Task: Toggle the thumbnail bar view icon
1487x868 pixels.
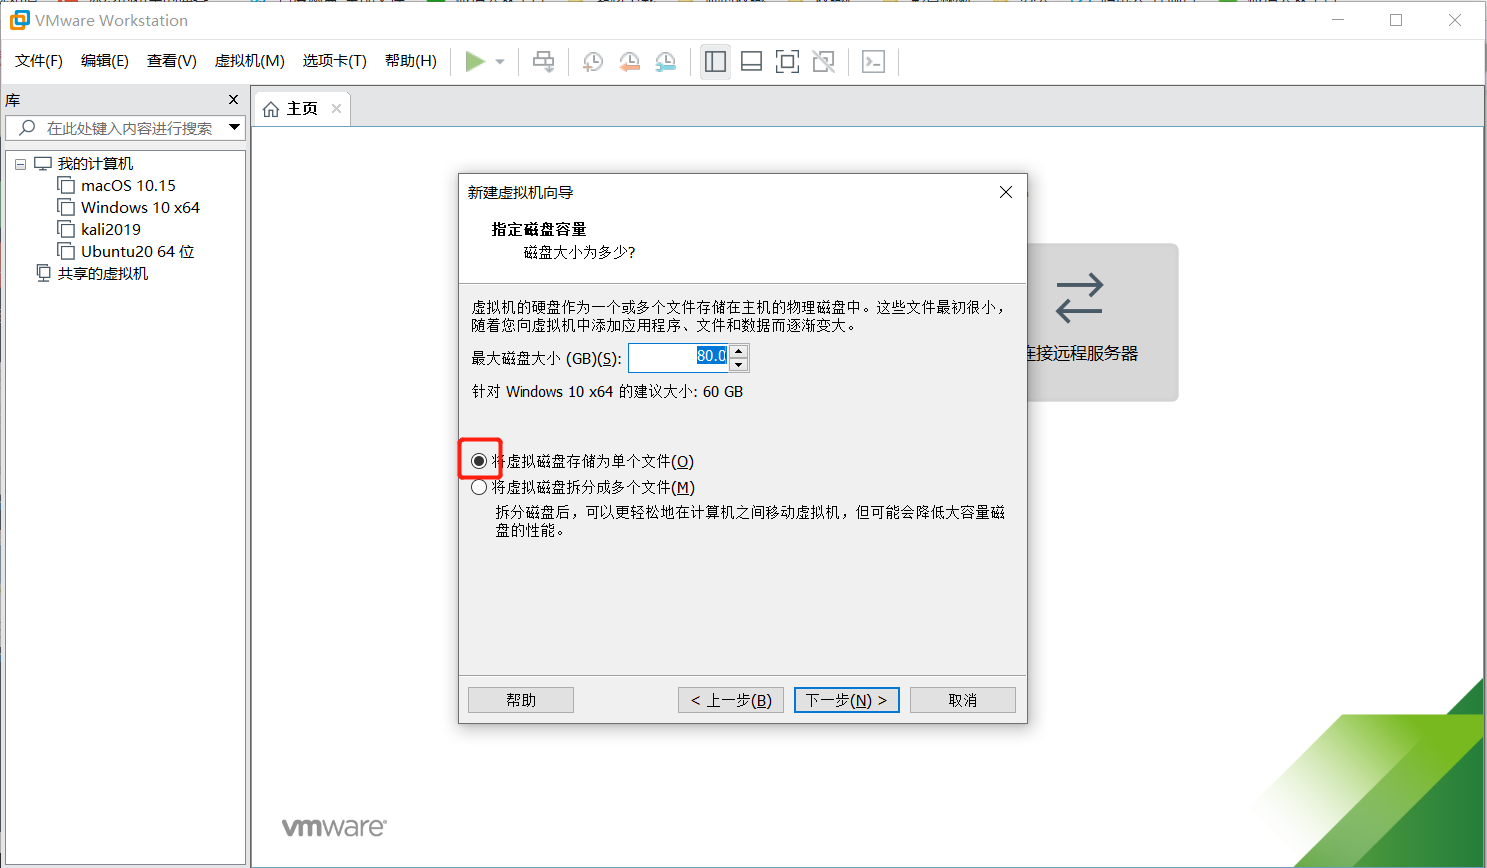Action: (751, 62)
